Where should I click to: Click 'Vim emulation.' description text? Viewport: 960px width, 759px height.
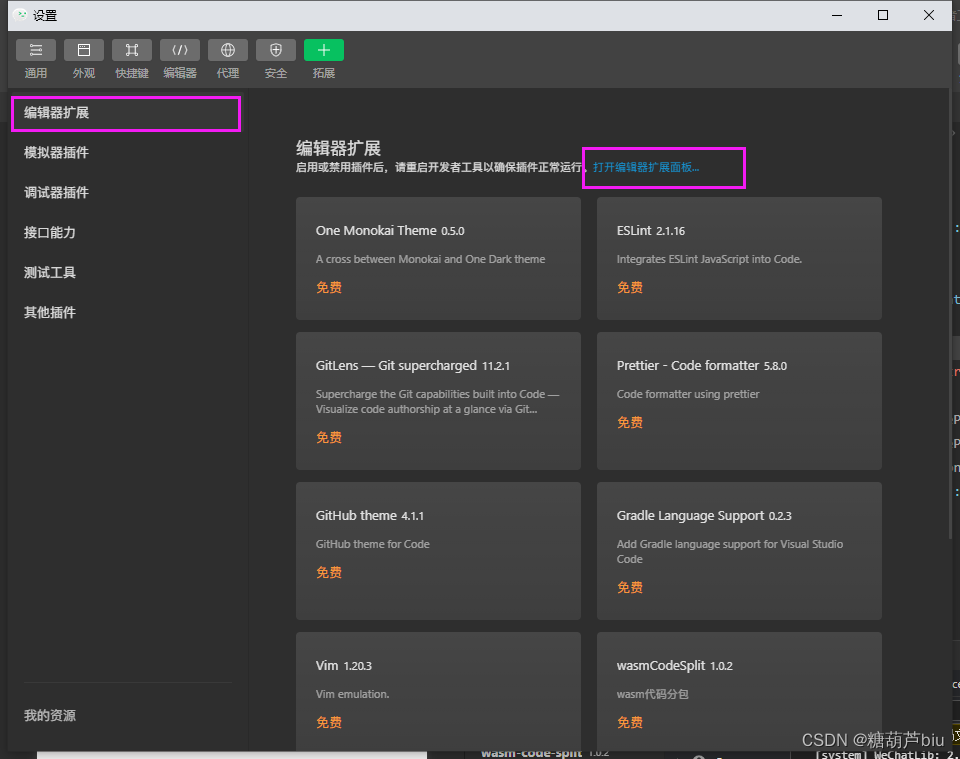(x=353, y=694)
